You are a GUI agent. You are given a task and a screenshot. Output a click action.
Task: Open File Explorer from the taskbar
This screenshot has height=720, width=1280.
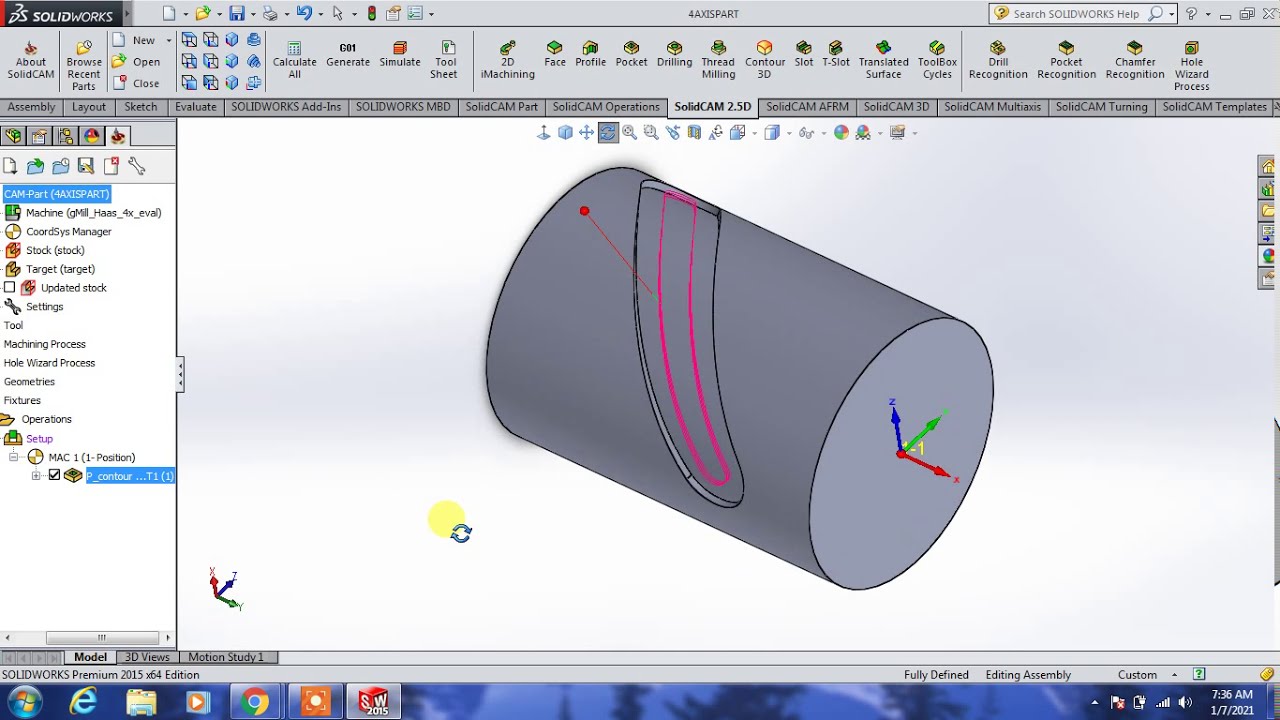tap(141, 702)
